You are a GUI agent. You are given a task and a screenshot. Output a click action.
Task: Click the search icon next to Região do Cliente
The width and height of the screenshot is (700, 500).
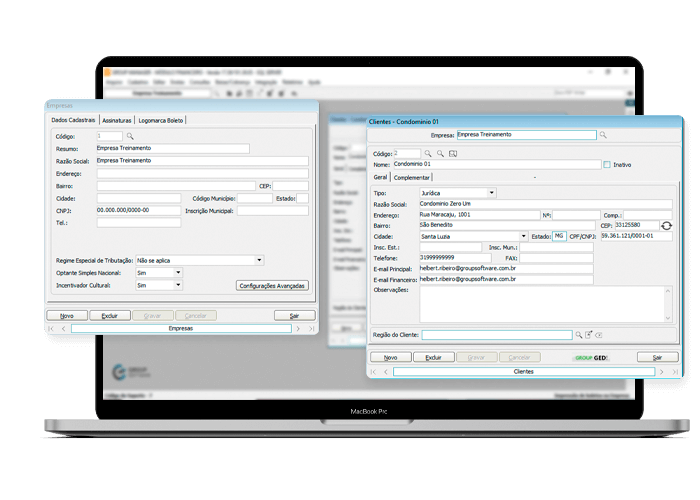click(579, 335)
